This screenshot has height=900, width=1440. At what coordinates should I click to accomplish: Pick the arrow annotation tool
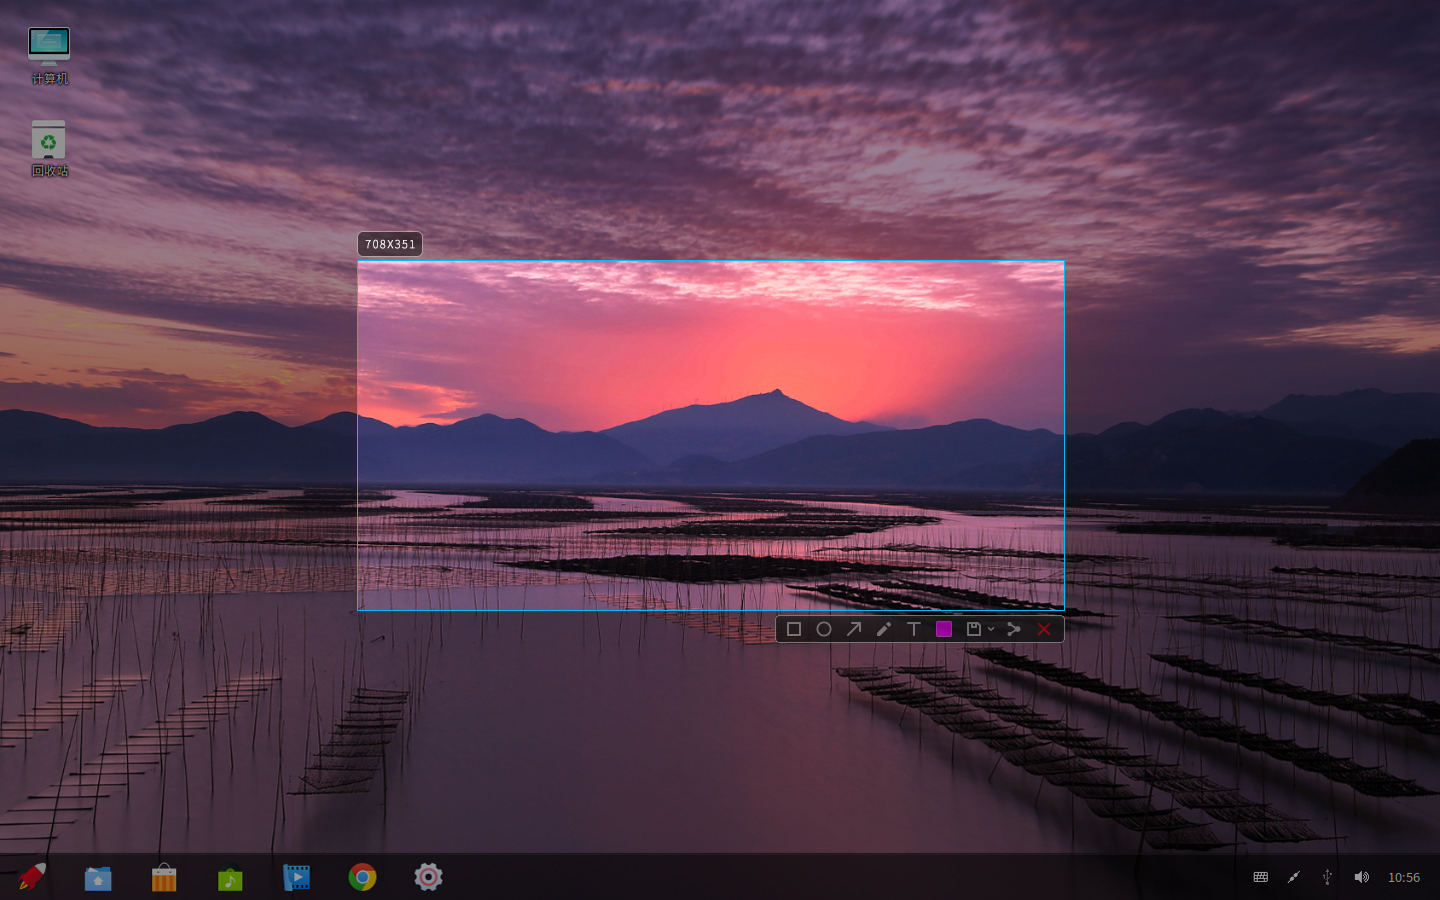tap(854, 629)
